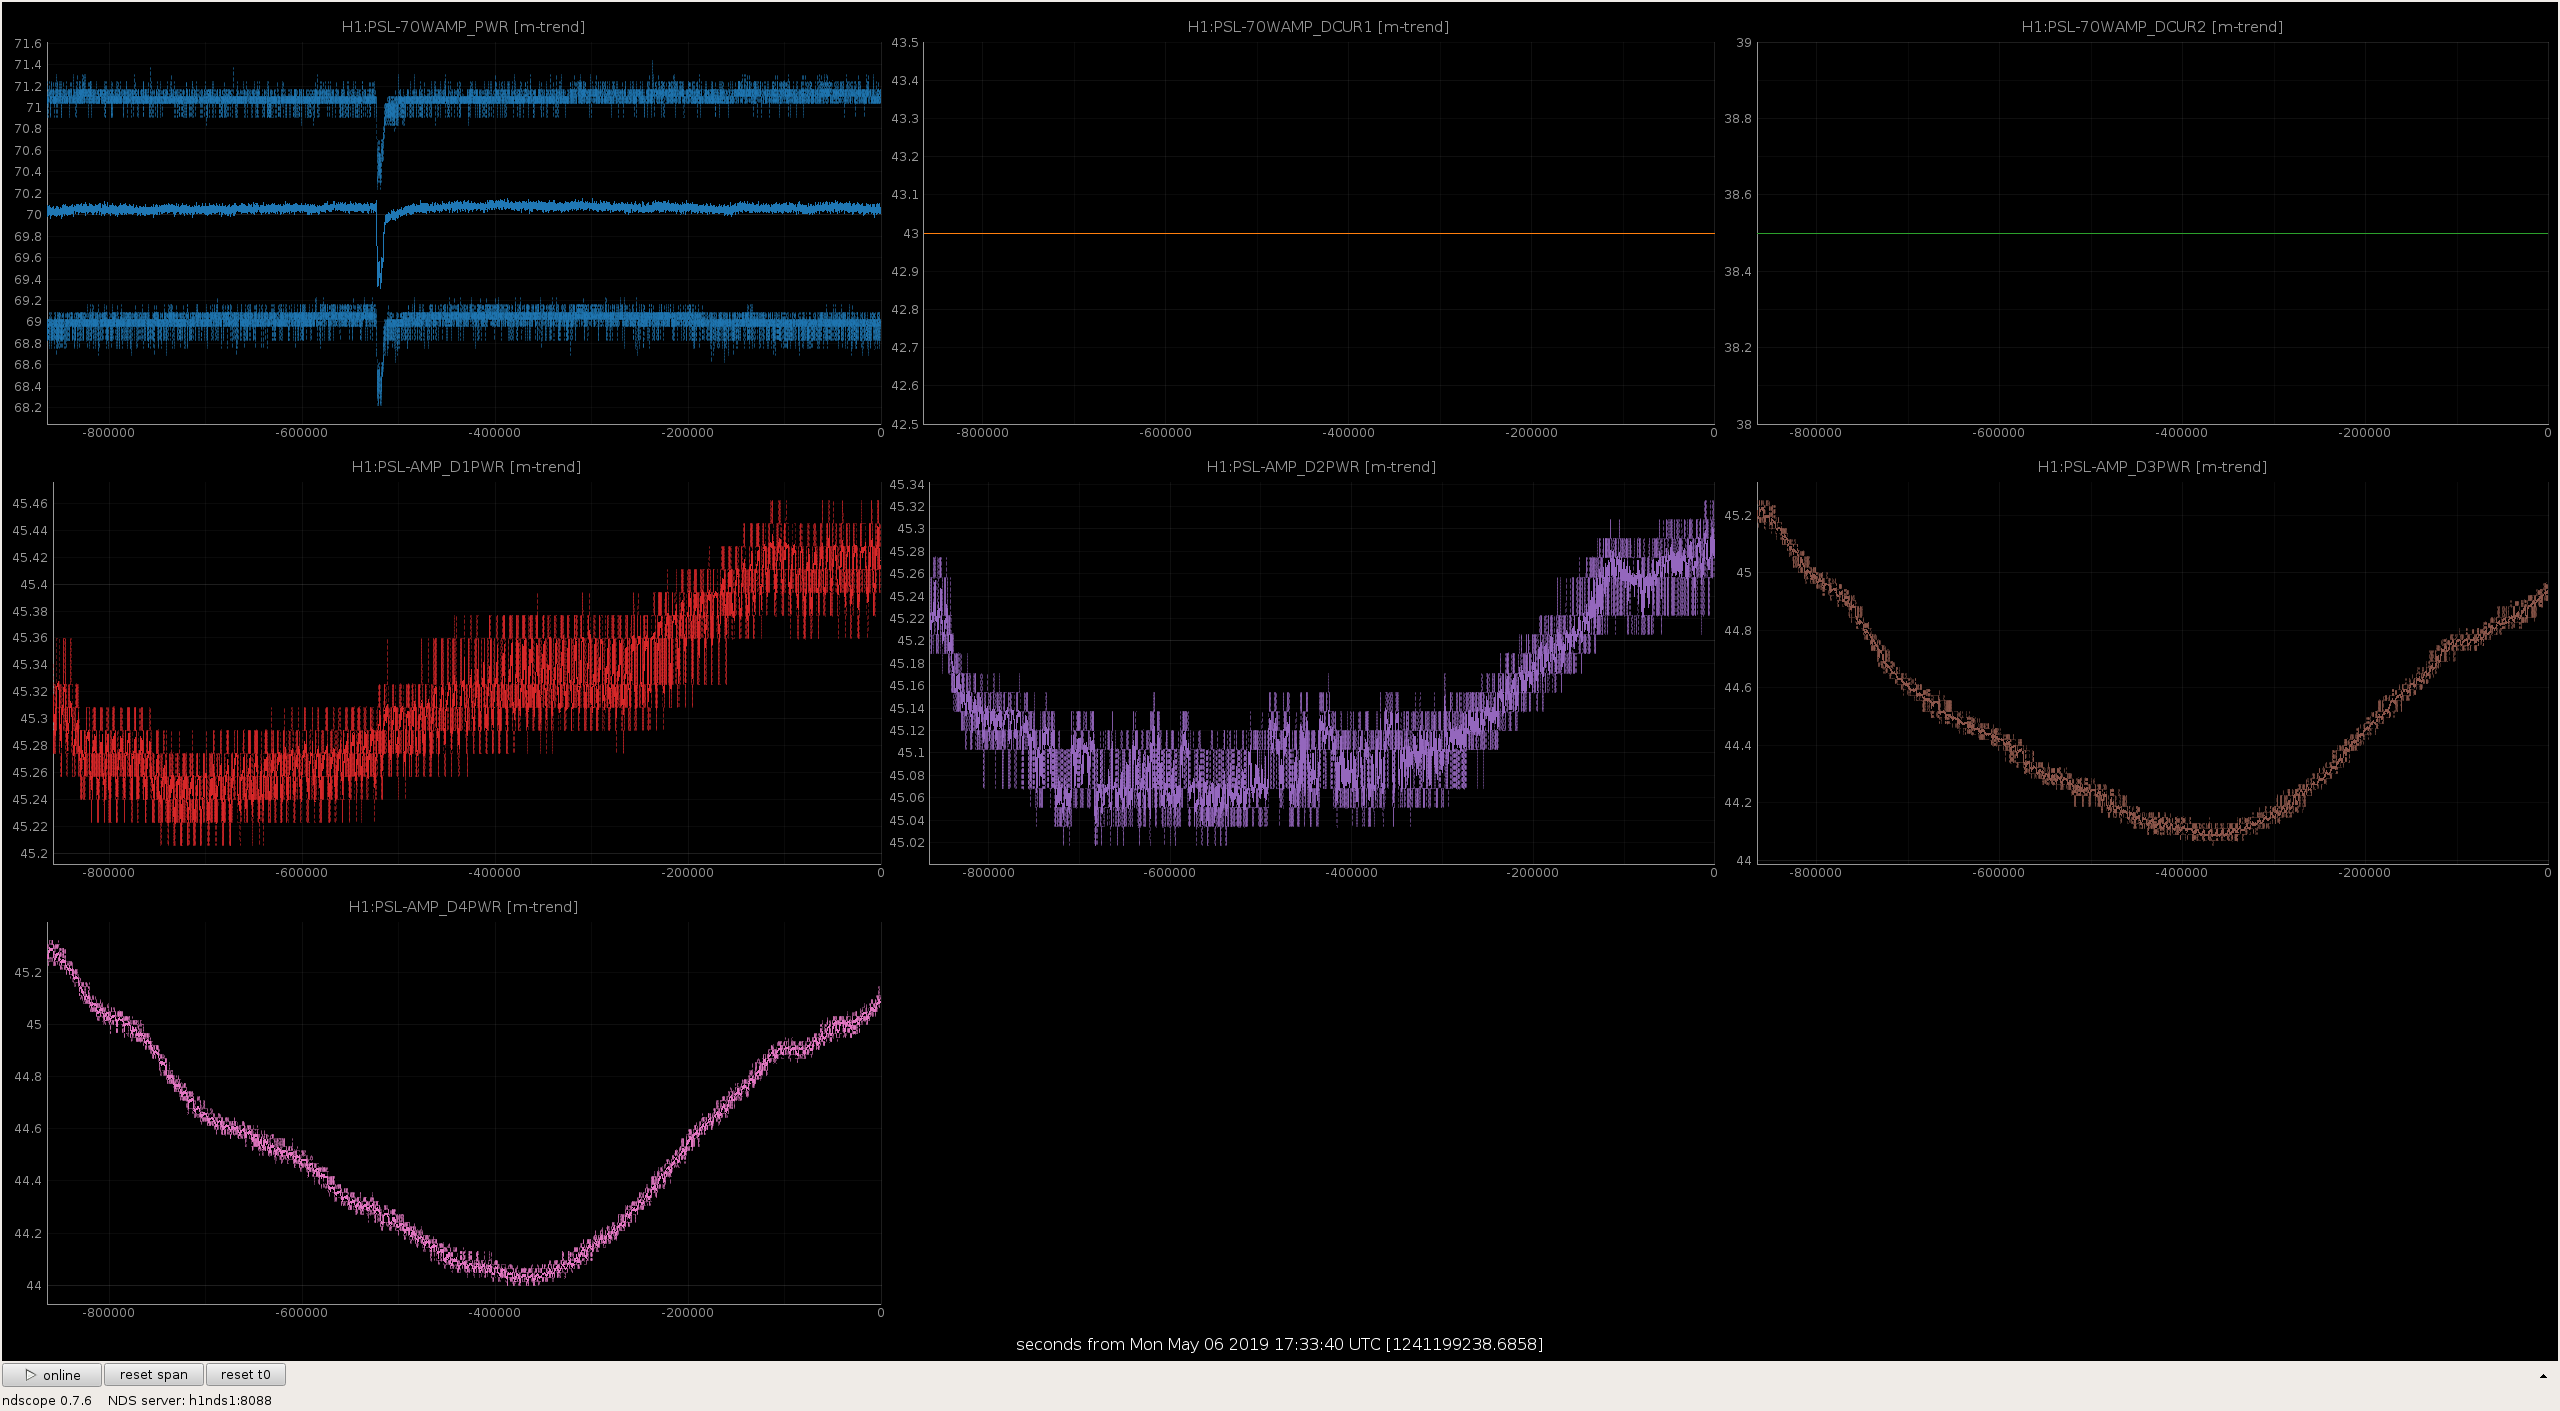Click the online play button

pos(52,1375)
